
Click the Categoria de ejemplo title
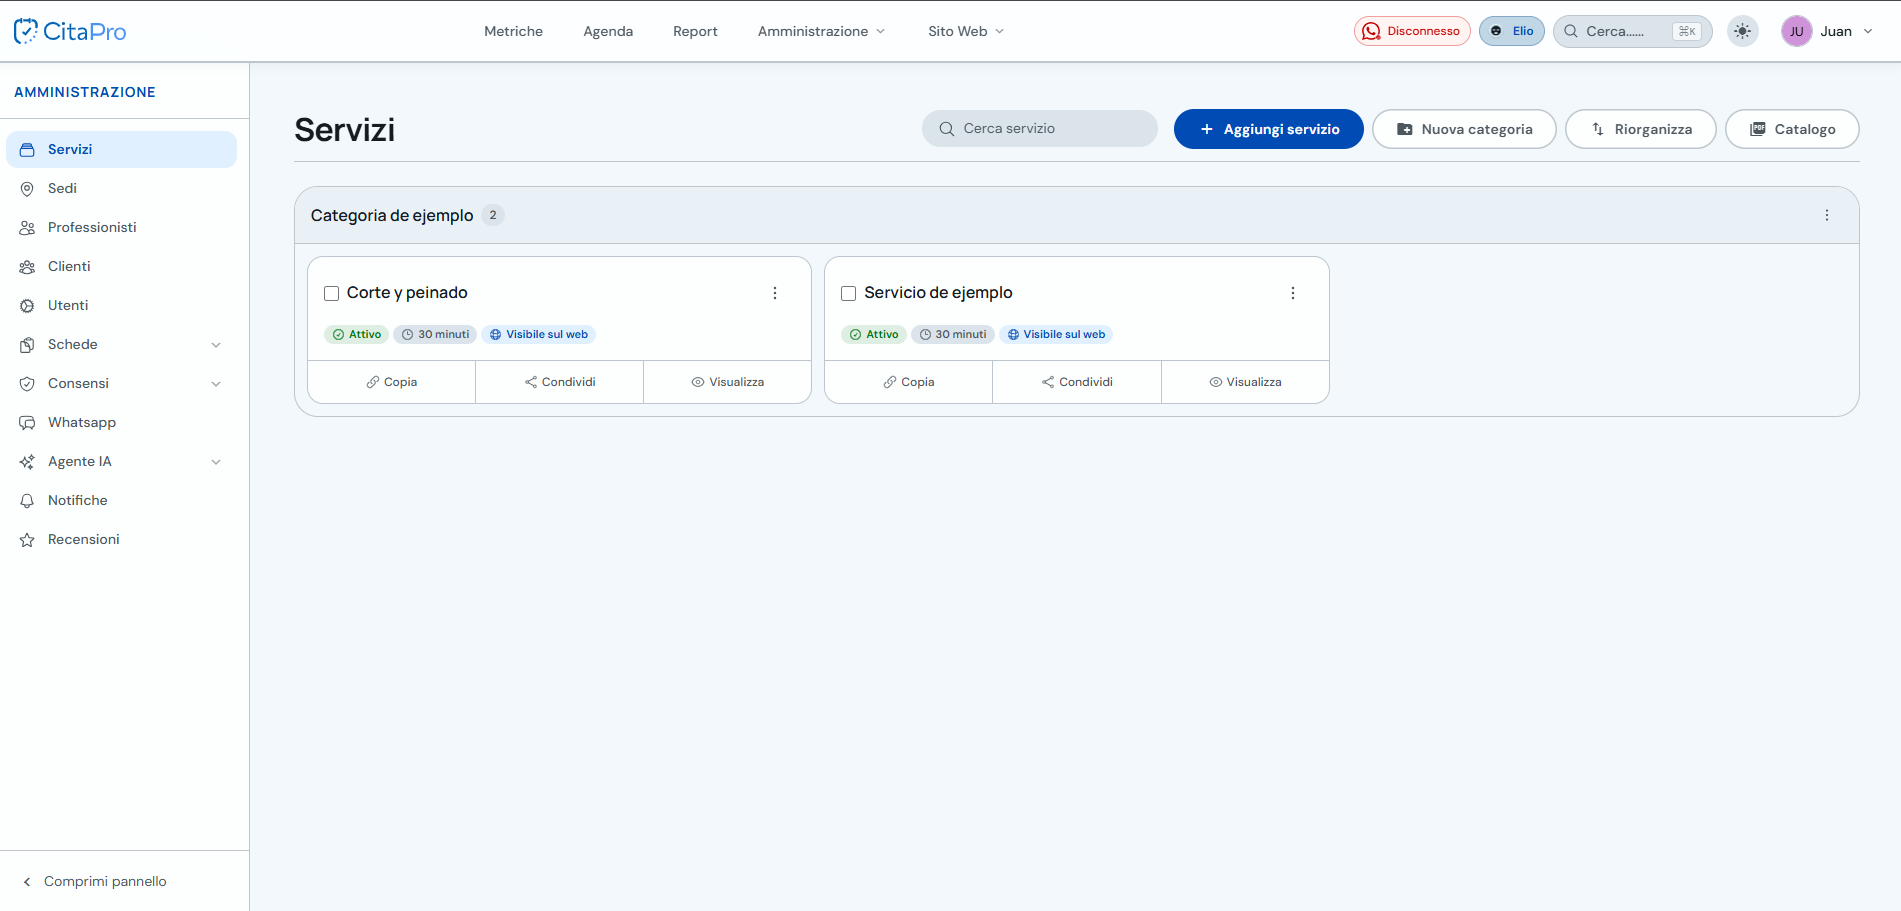pos(392,215)
